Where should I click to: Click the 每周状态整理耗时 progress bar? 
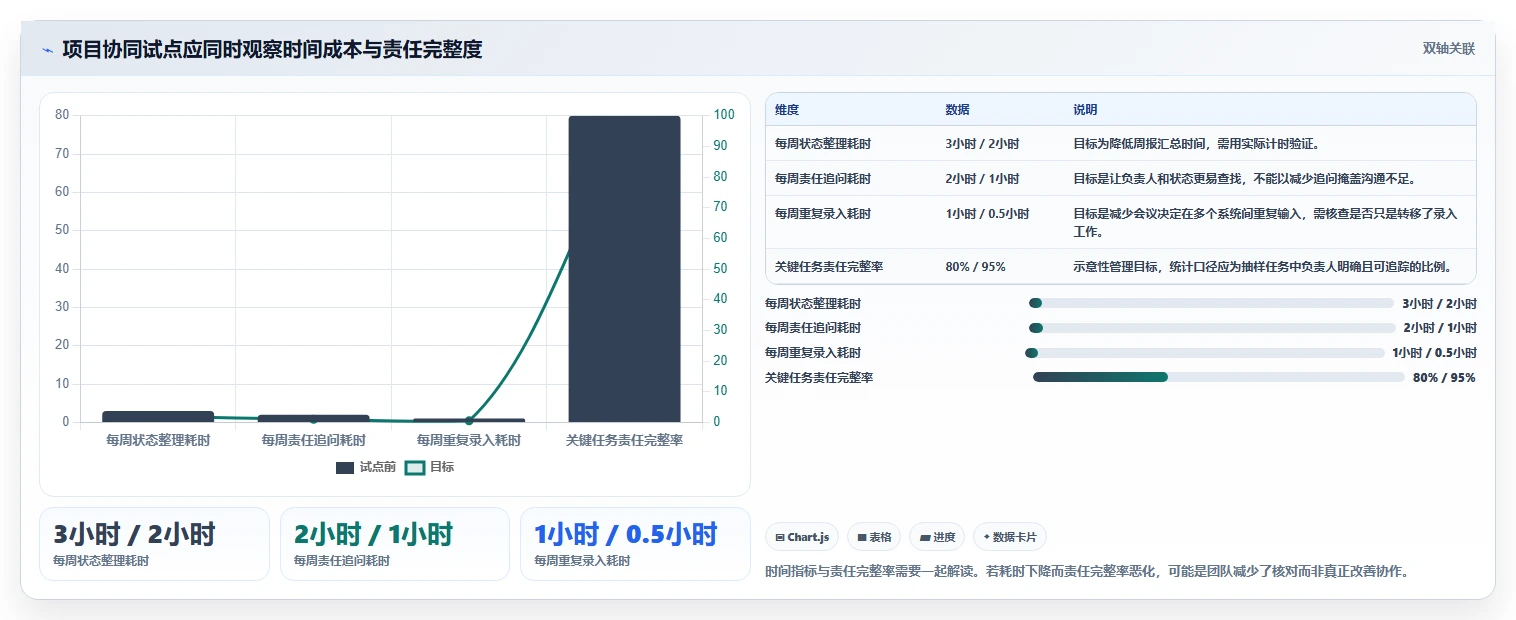tap(1211, 303)
